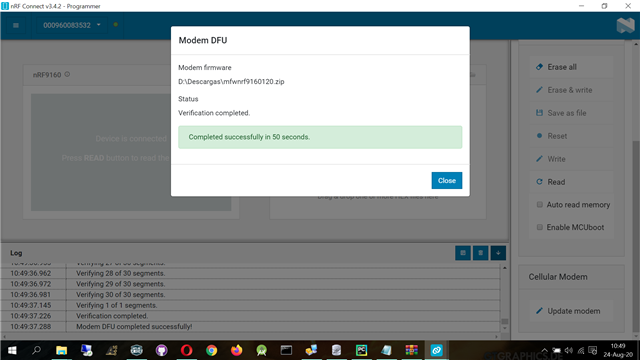The height and width of the screenshot is (360, 640).
Task: Click Erase & write in the side panel
Action: [571, 90]
